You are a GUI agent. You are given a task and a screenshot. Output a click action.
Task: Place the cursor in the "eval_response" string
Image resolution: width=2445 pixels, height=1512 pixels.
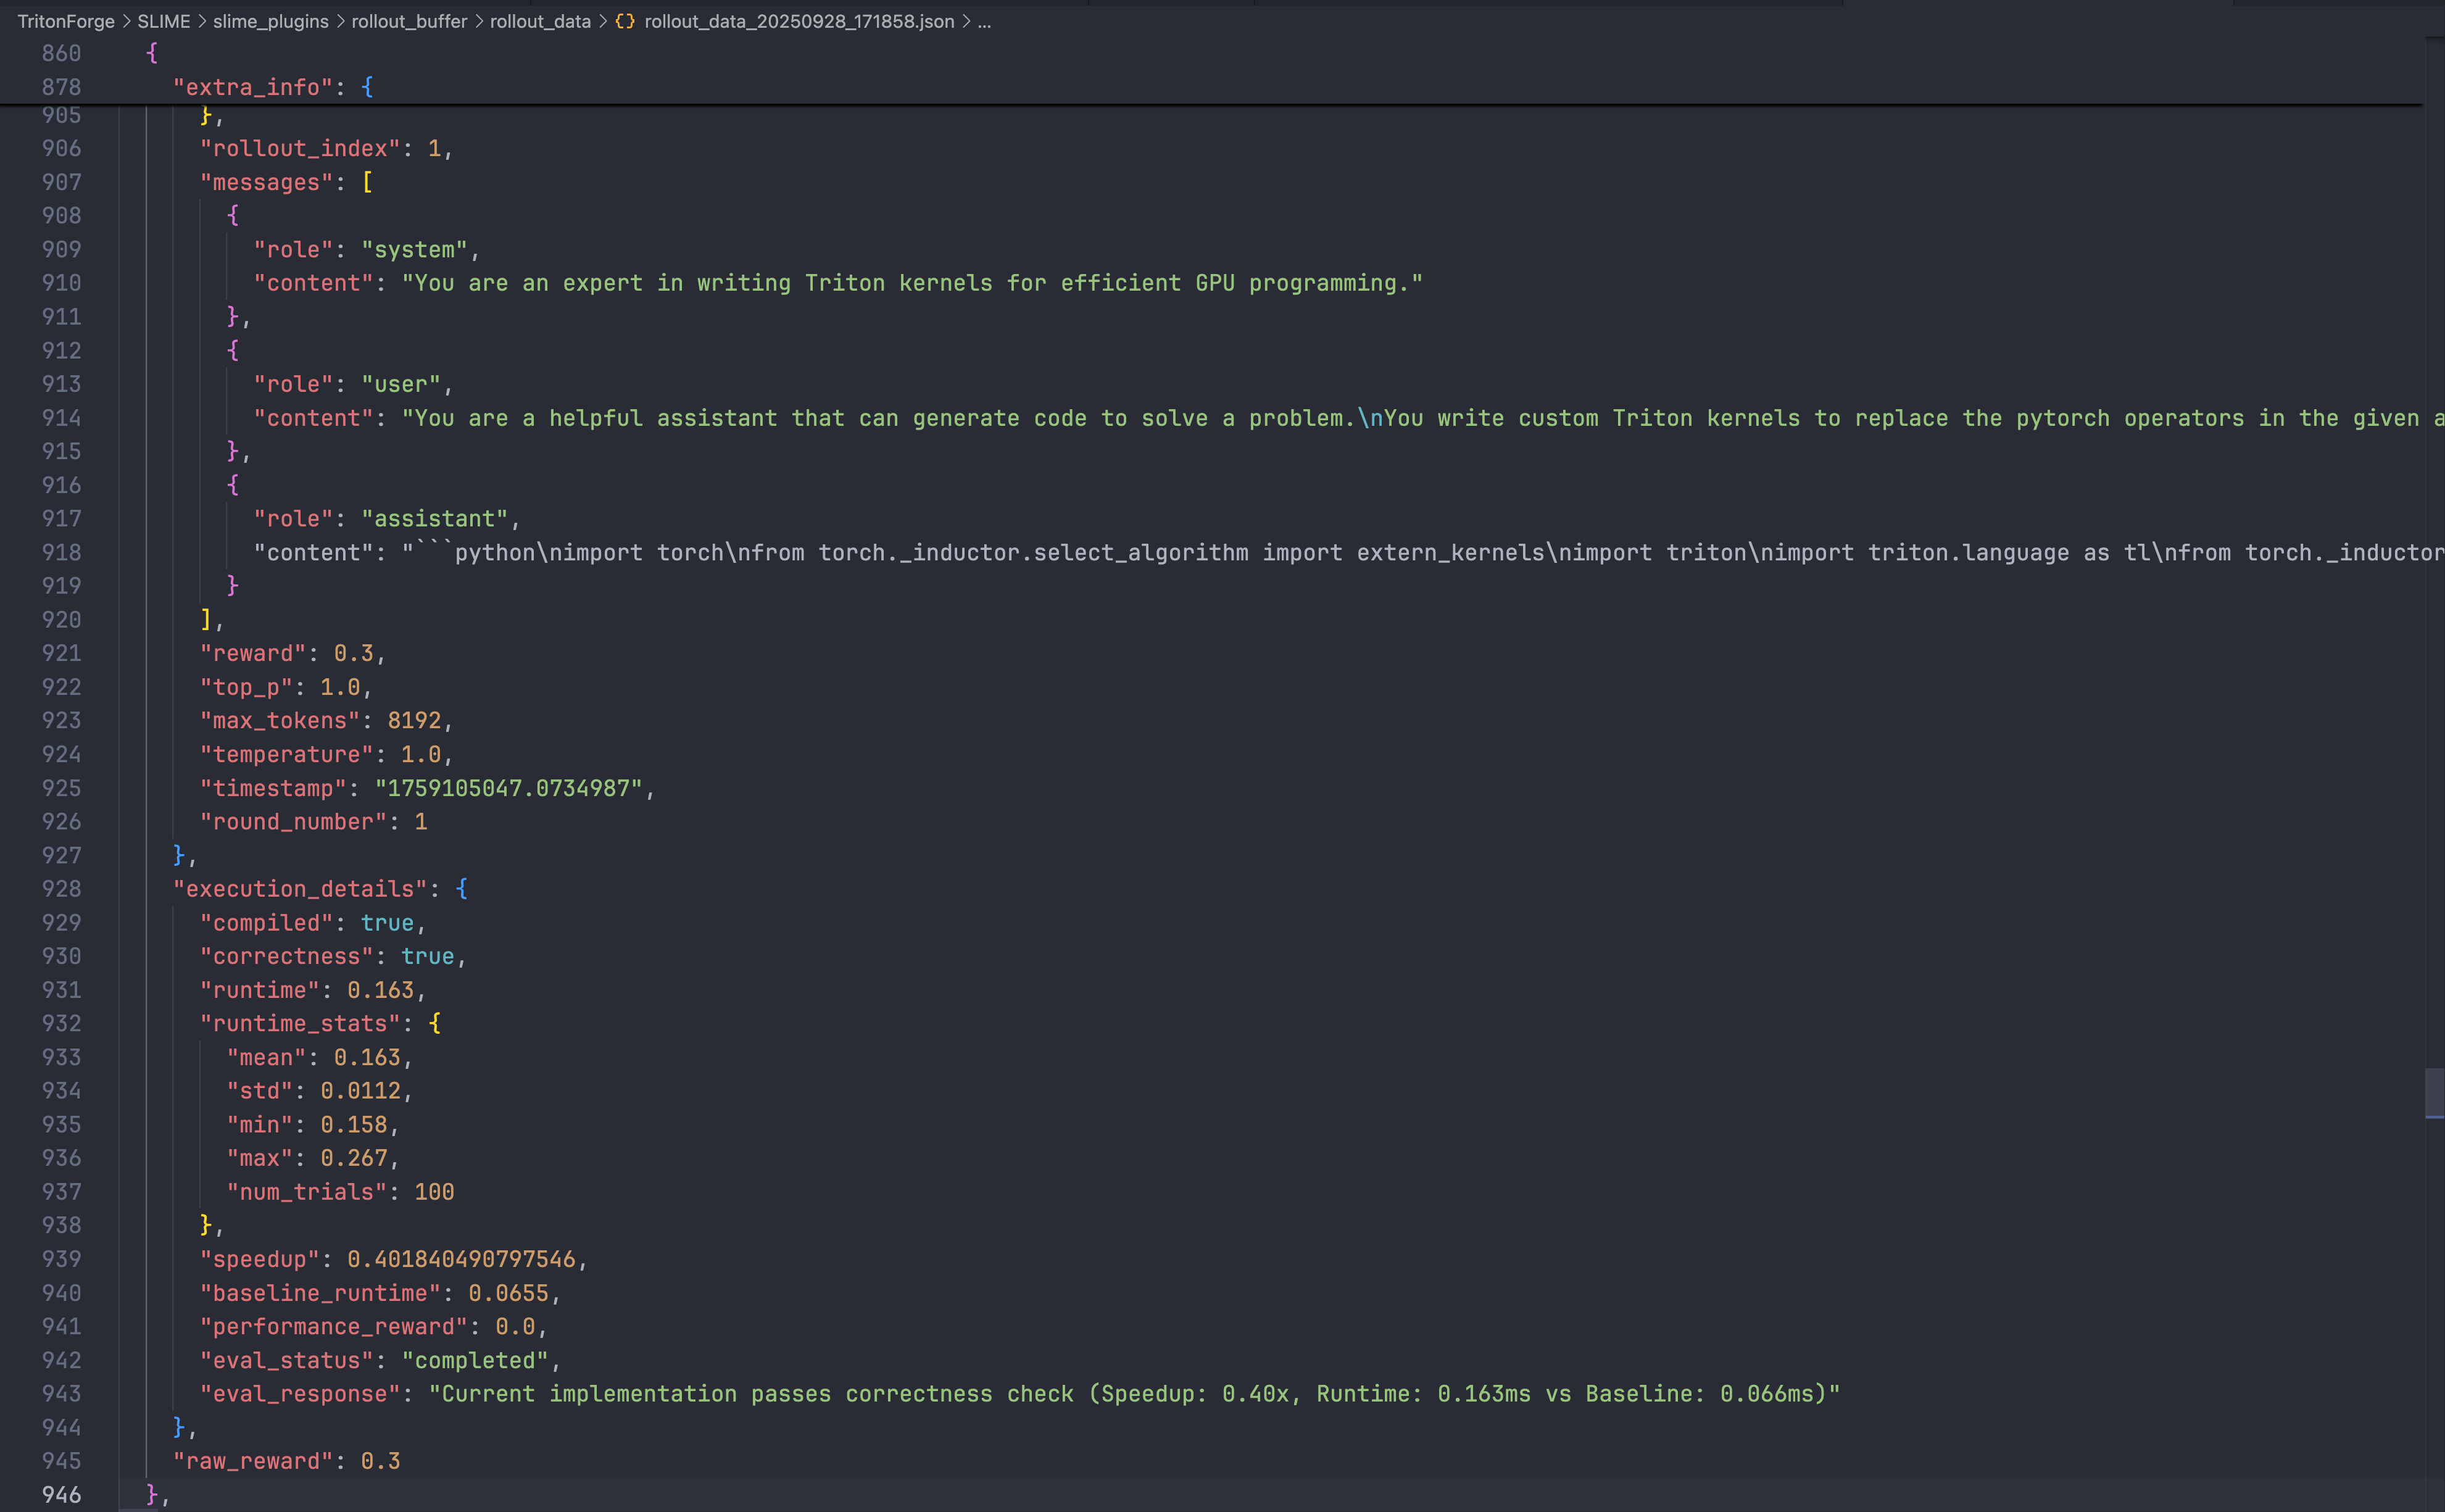click(x=1134, y=1394)
